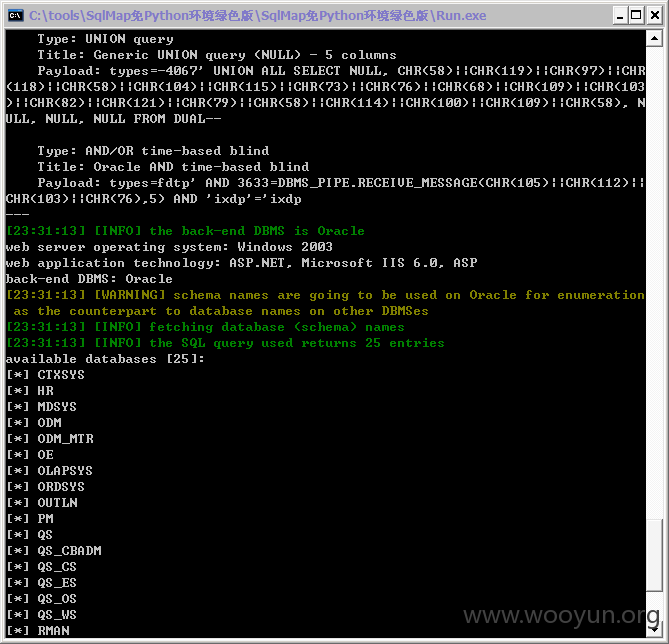Click 'Title: Oracle AND time-based blind' line
The width and height of the screenshot is (669, 644).
173,167
